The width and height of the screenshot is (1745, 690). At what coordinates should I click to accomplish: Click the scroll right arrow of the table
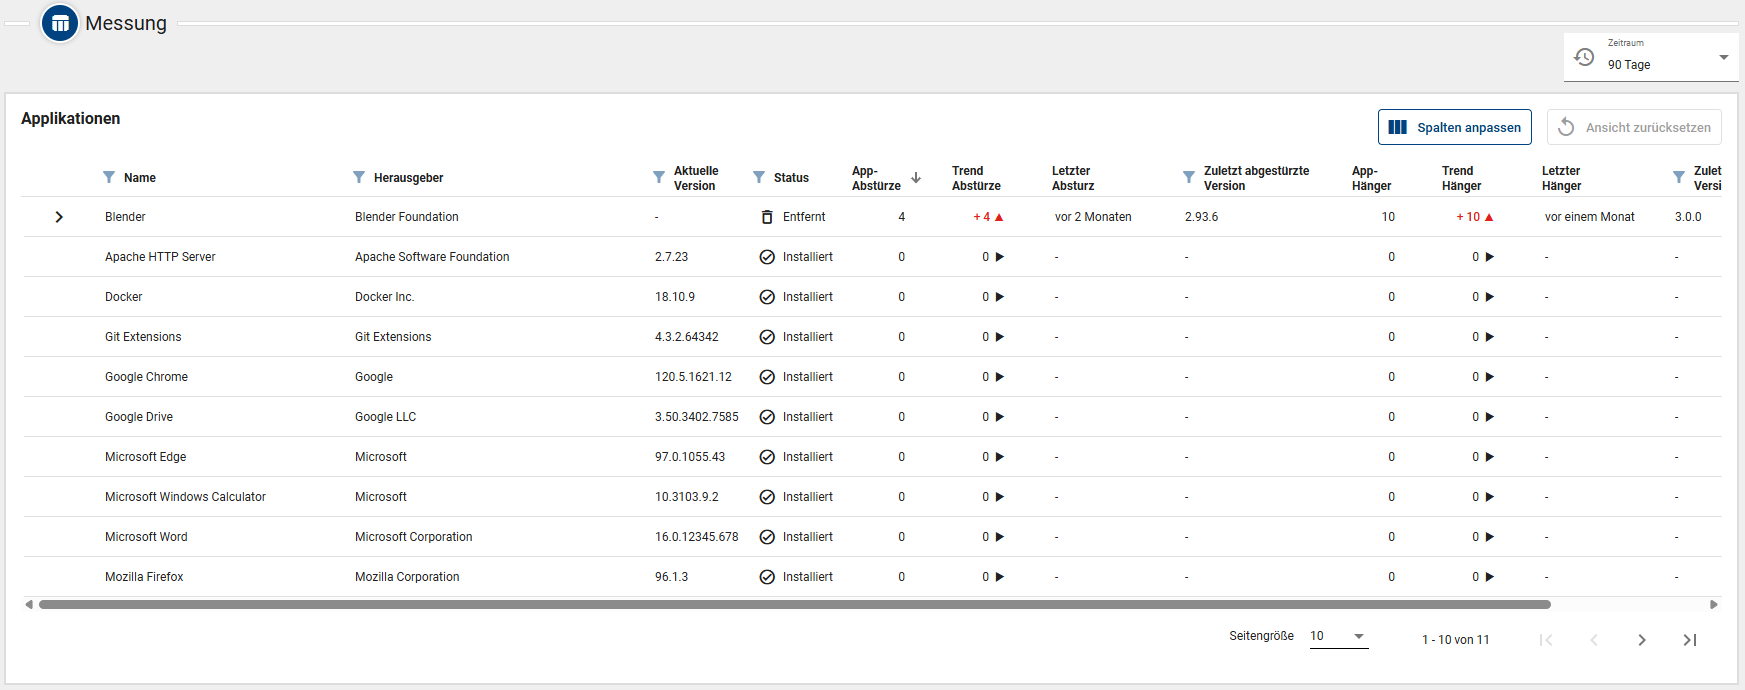(1713, 604)
